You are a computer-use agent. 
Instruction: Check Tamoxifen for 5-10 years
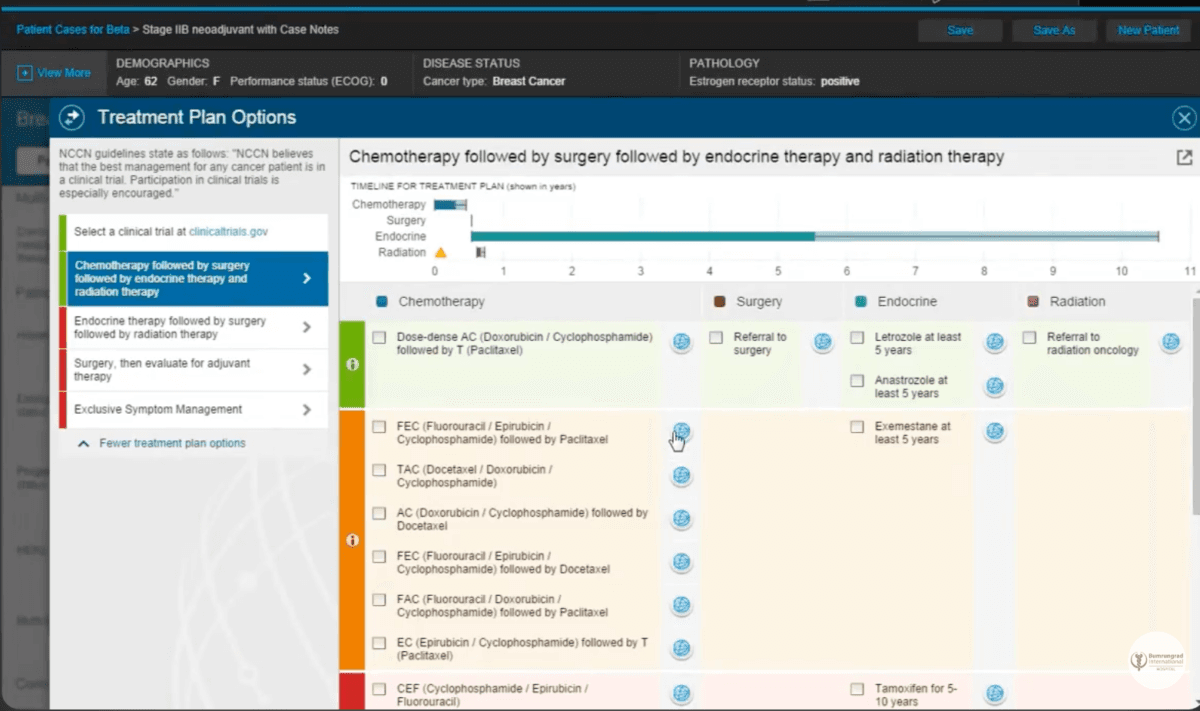tap(857, 689)
